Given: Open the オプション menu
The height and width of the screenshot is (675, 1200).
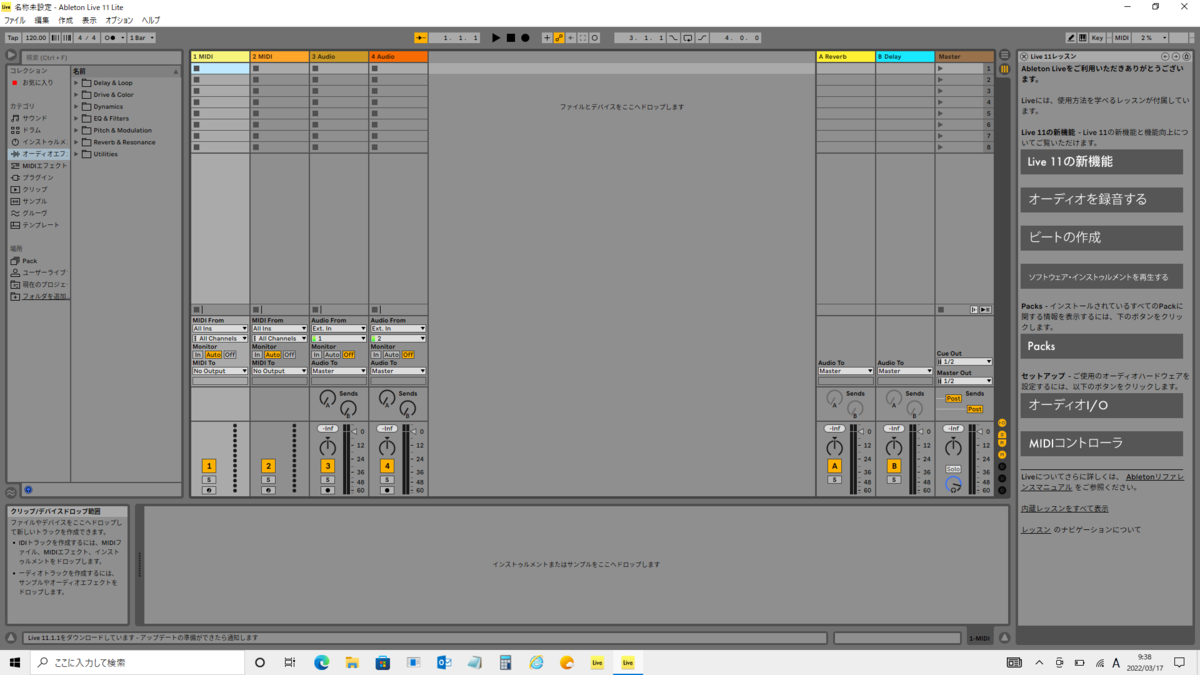Looking at the screenshot, I should point(119,20).
